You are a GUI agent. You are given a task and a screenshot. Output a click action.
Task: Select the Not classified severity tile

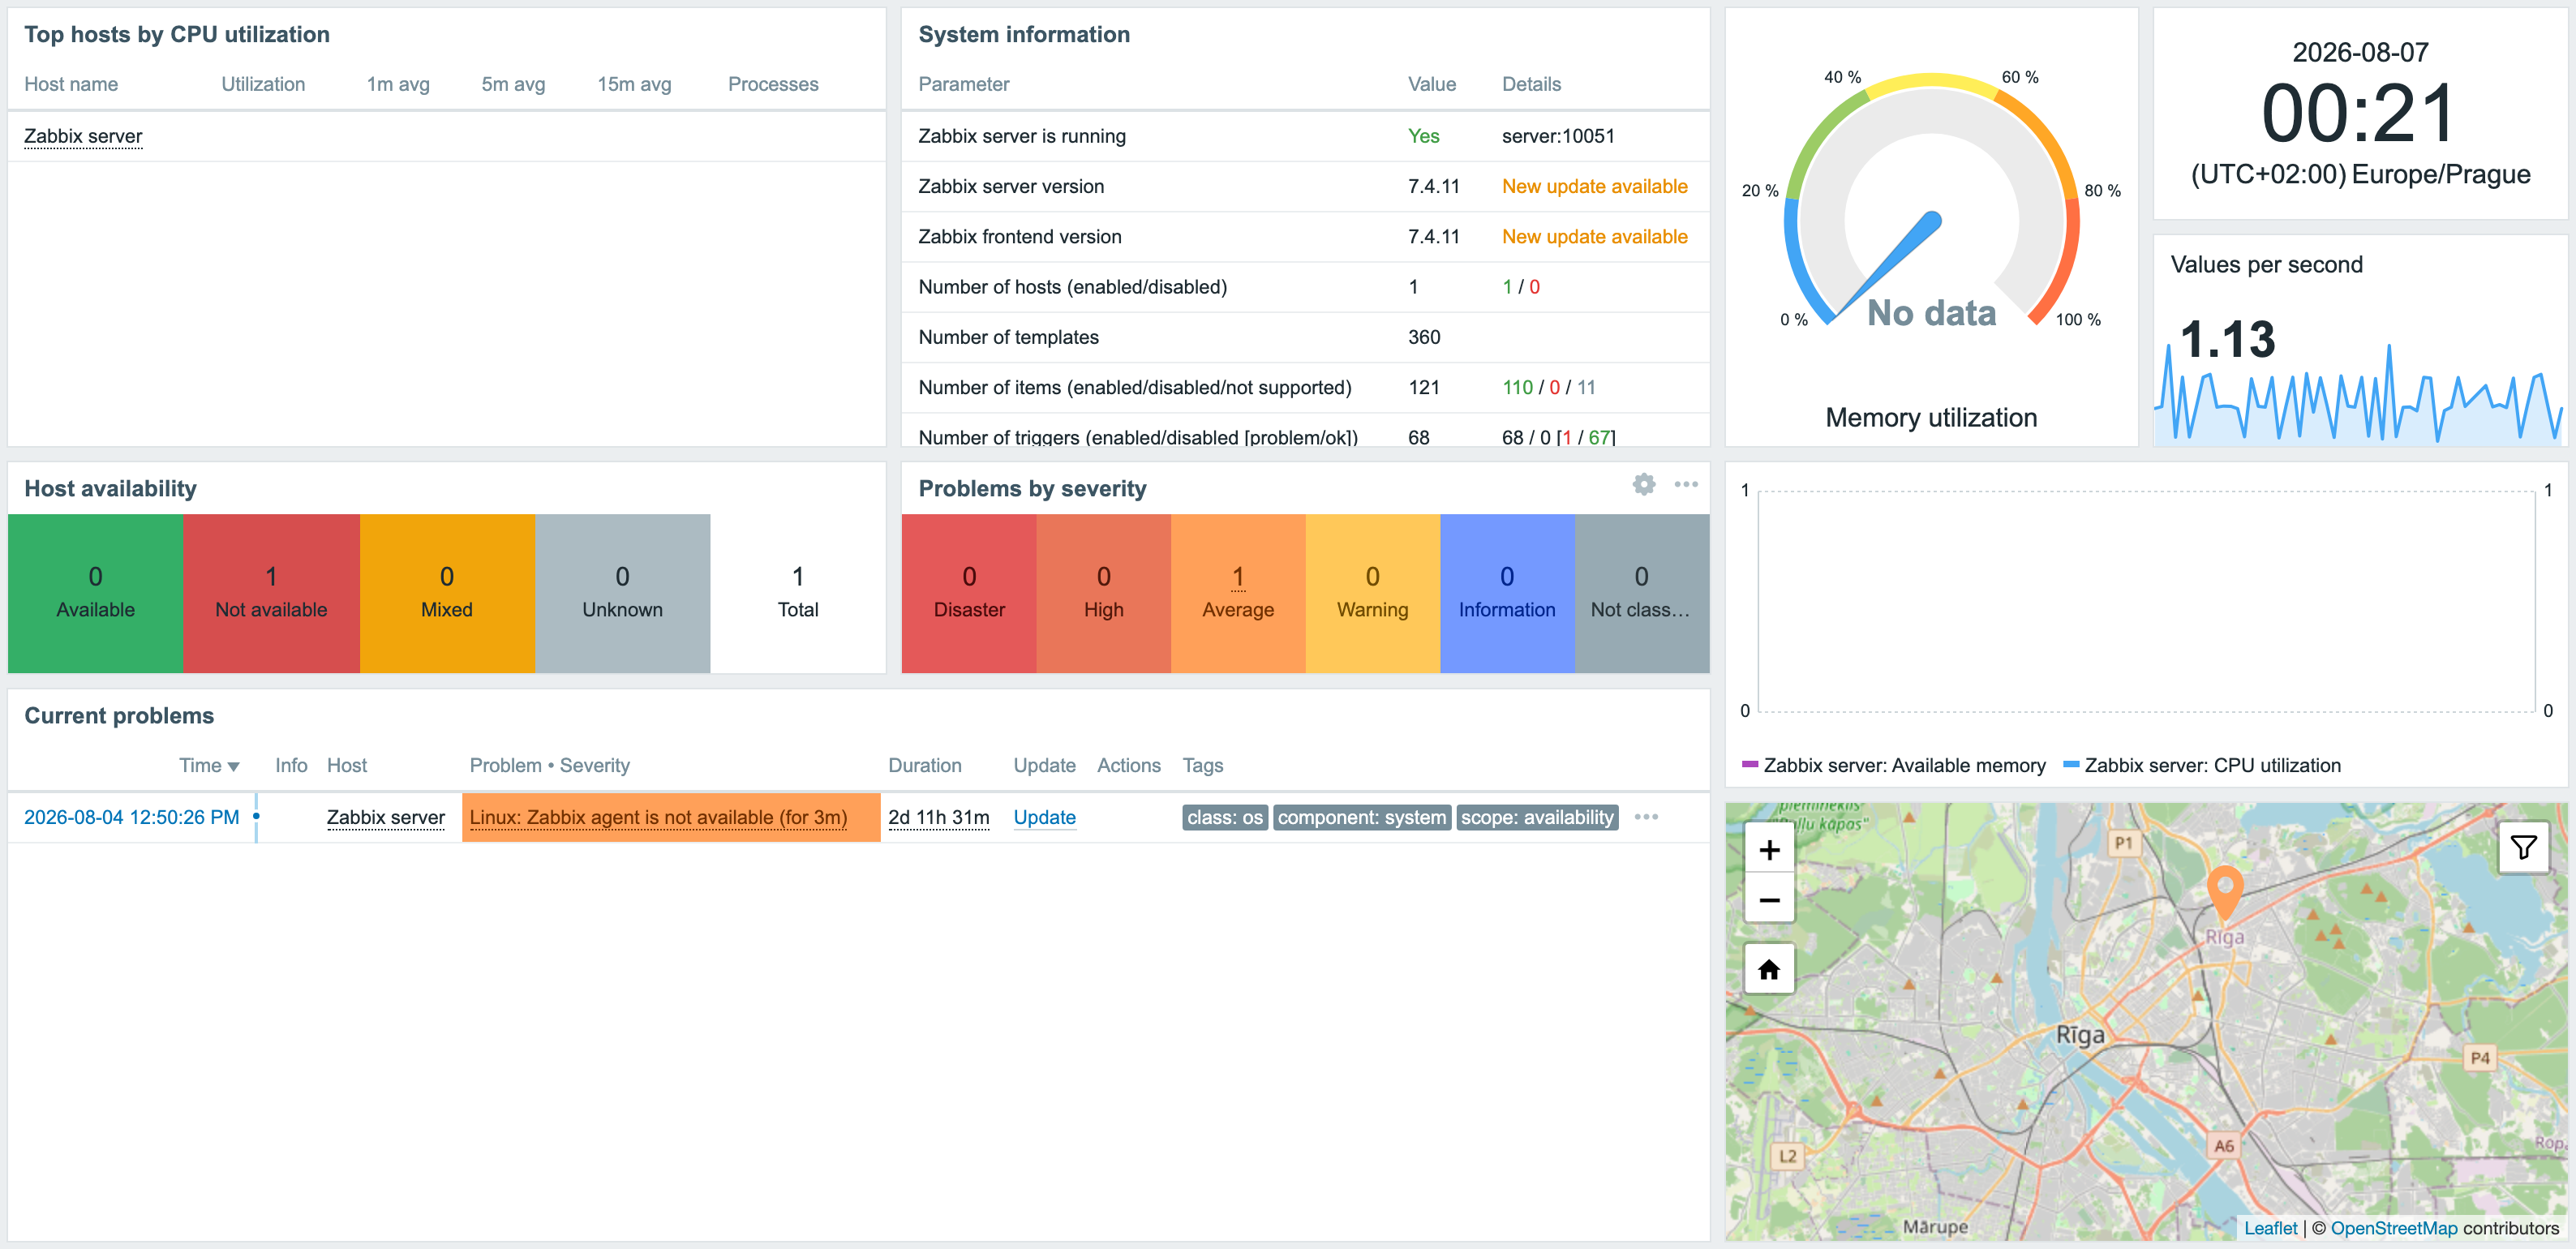click(x=1641, y=593)
